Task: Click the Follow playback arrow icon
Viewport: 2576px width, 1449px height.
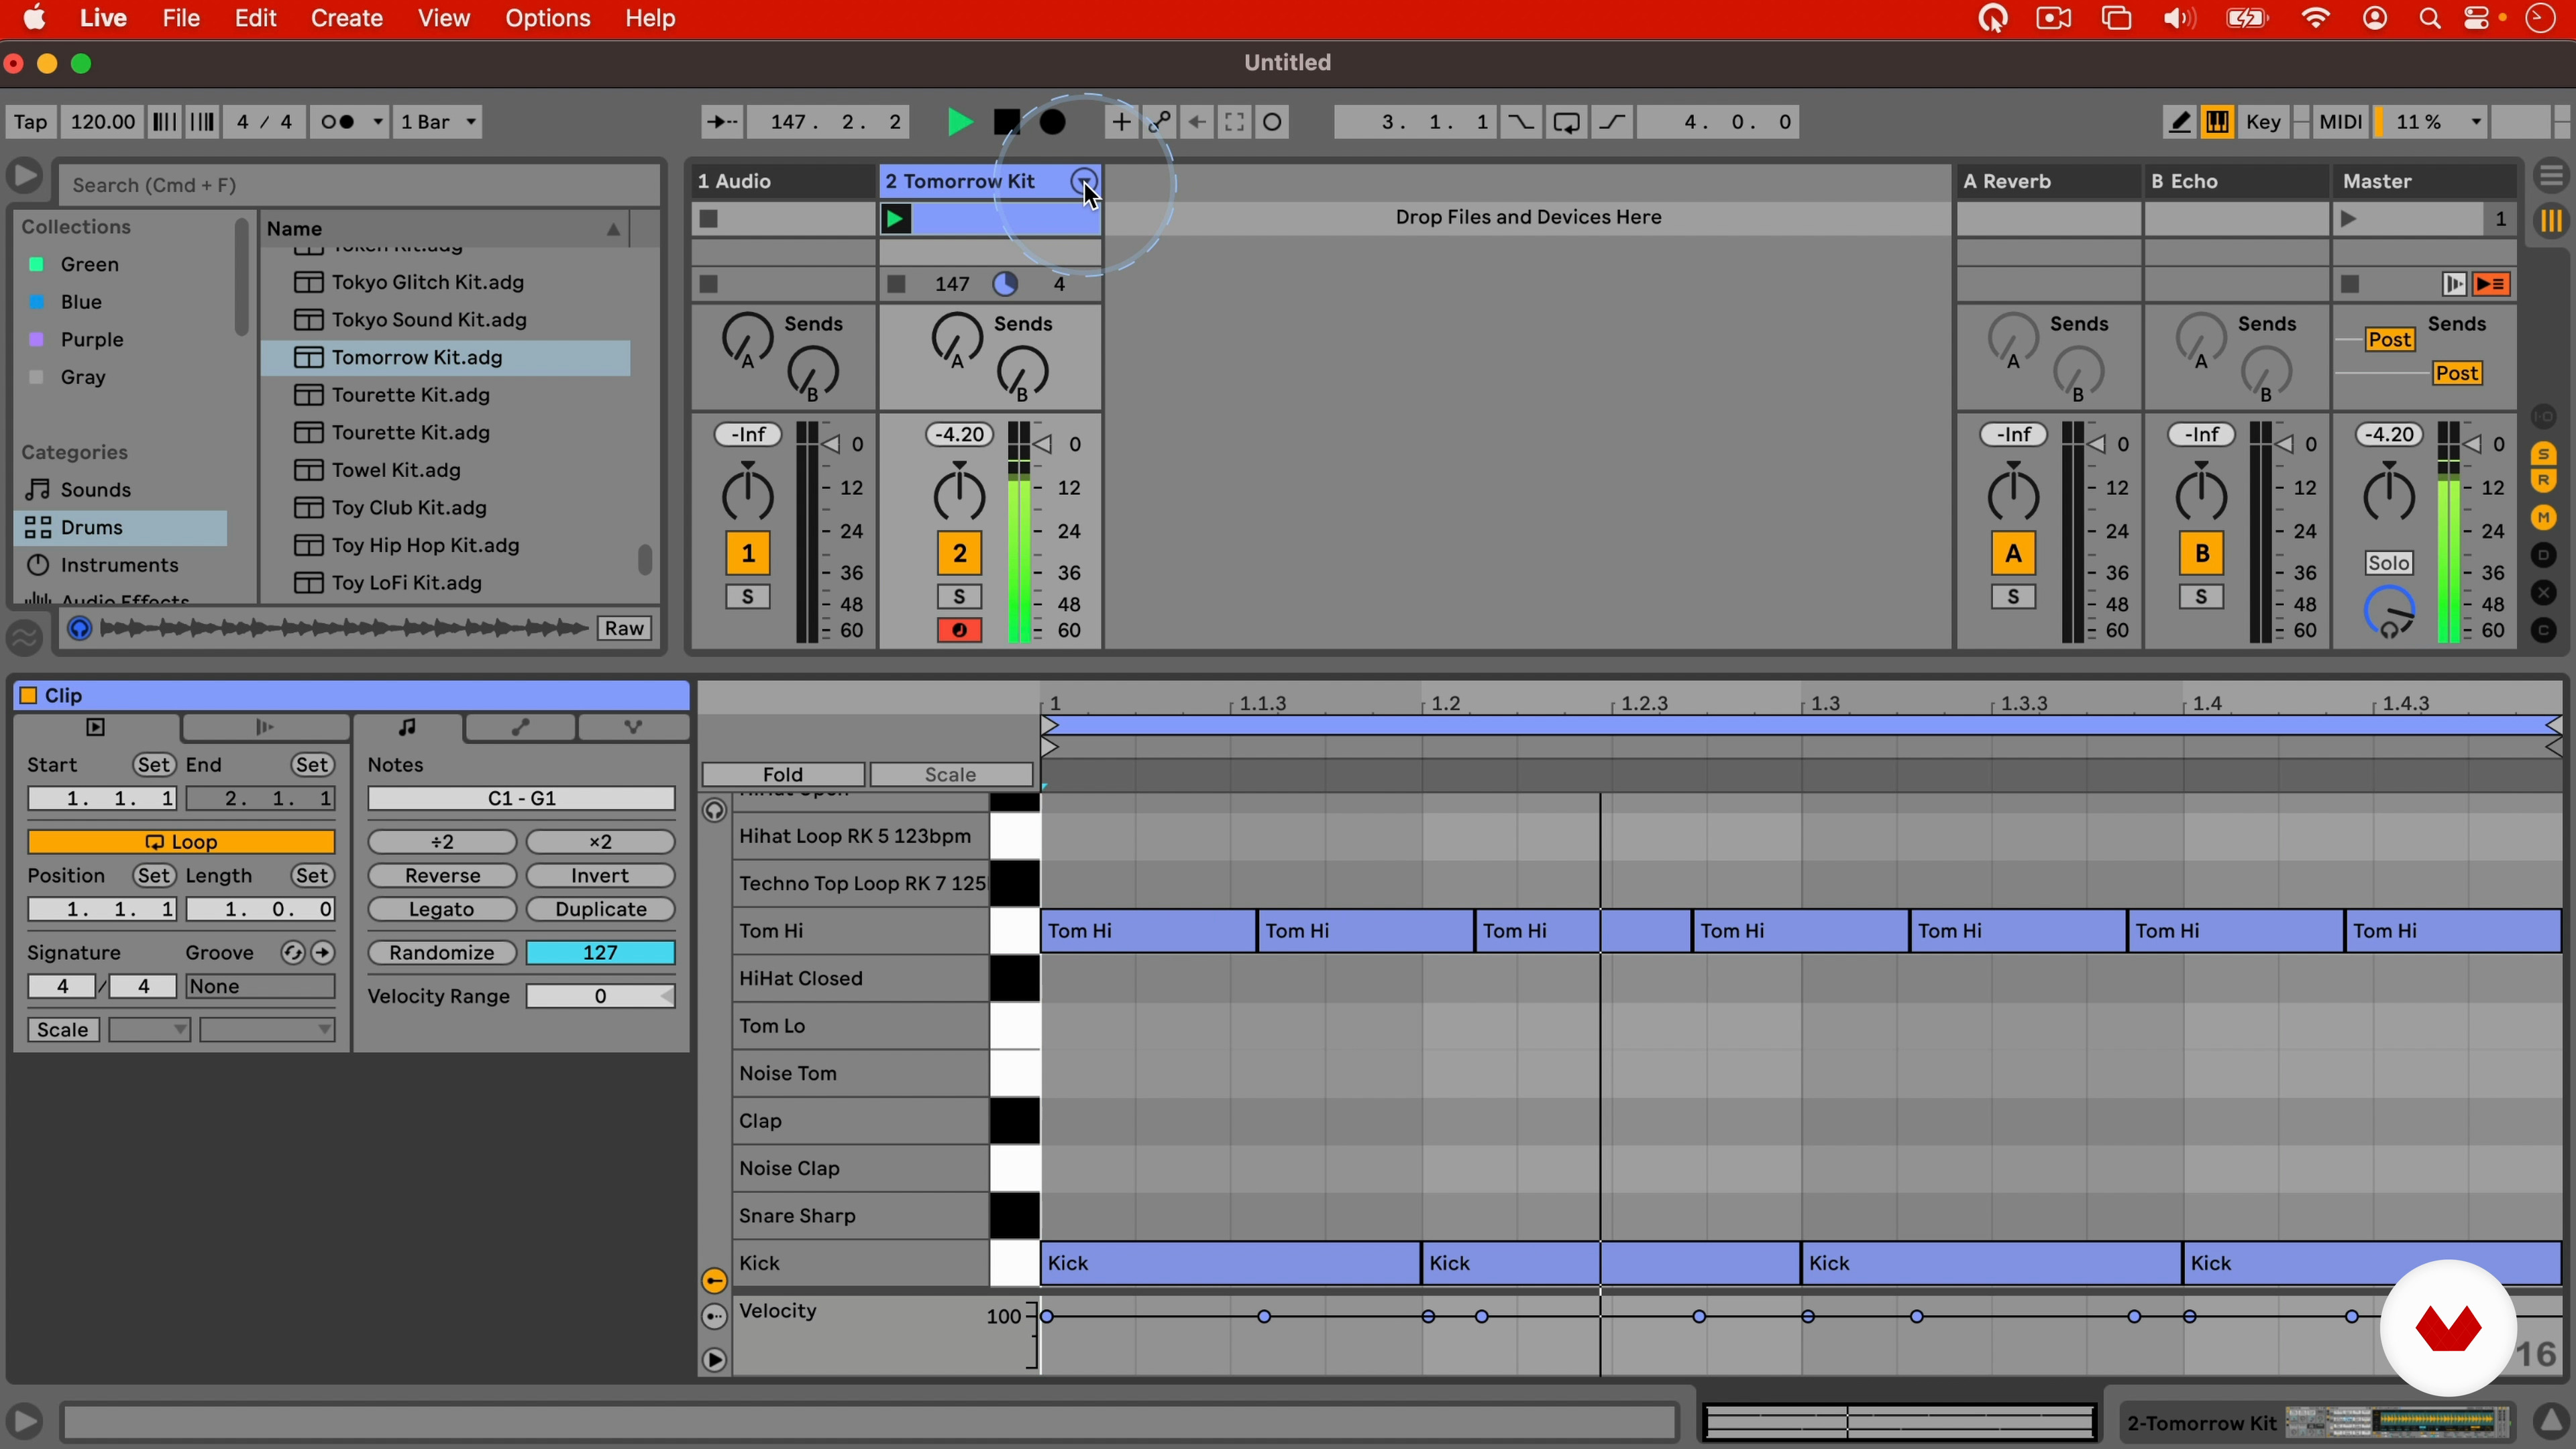Action: pos(721,122)
